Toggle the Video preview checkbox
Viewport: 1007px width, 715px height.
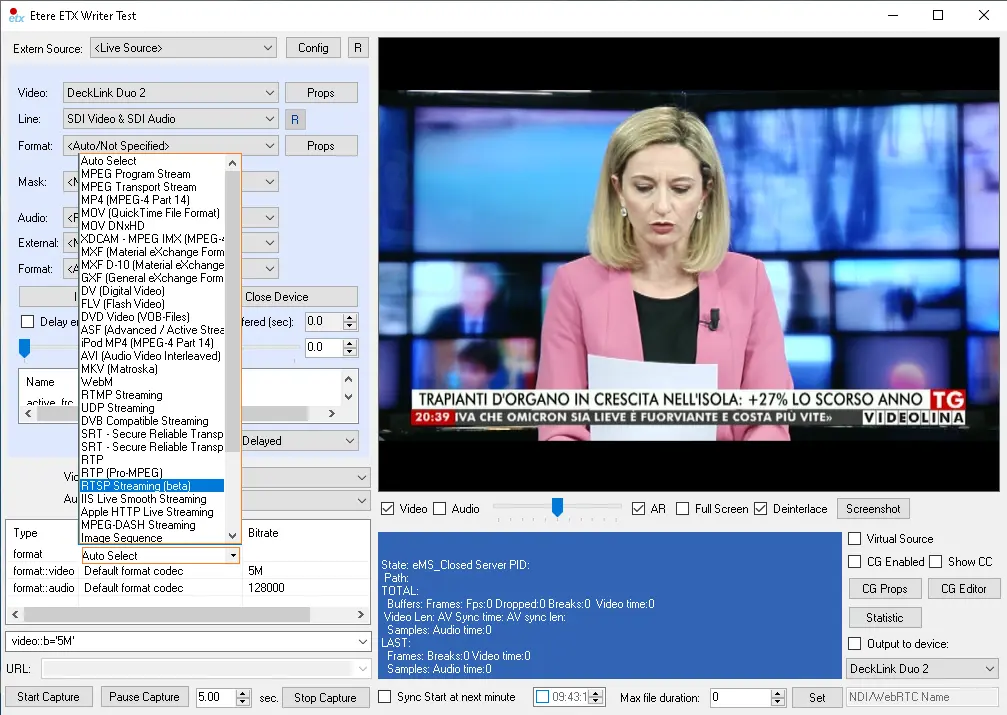tap(388, 509)
